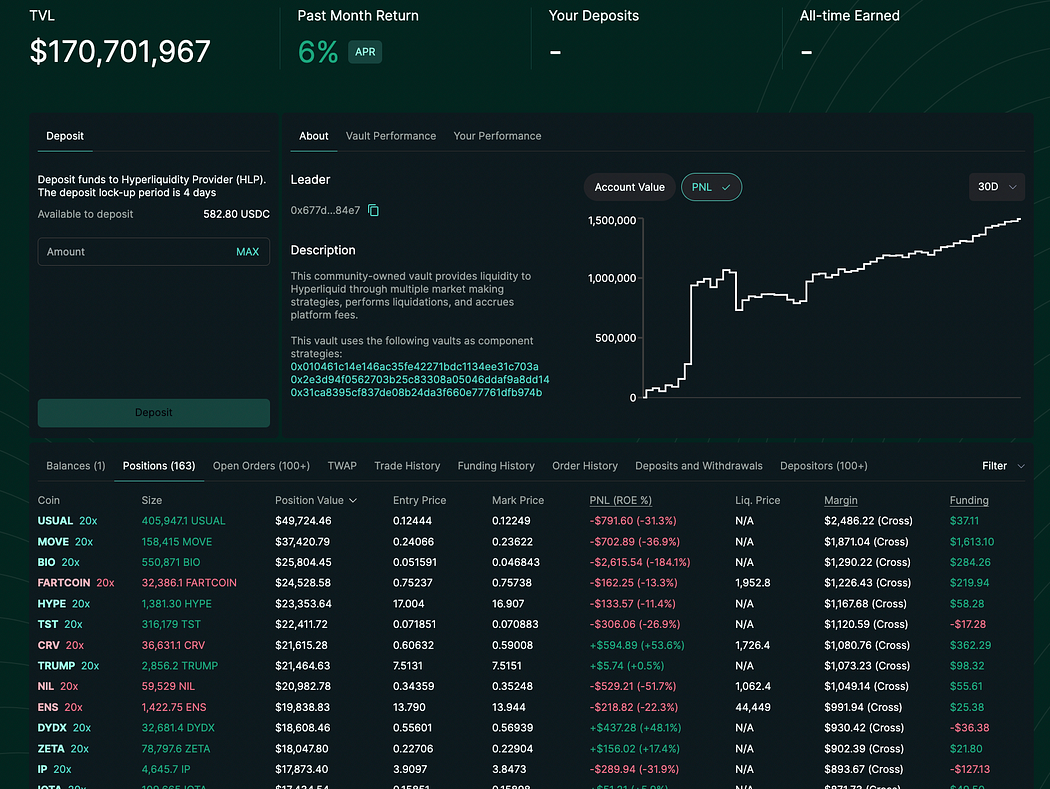Screen dimensions: 1050x789
Task: Click FARTCOIN position value $24,528.58
Action: pyautogui.click(x=303, y=583)
